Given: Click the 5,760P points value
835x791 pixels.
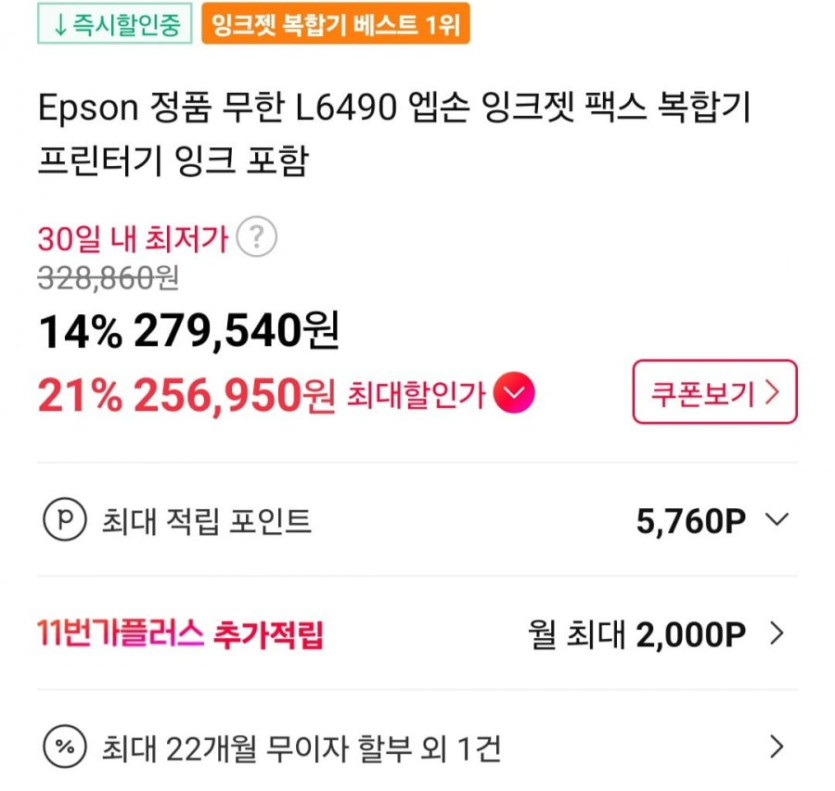Looking at the screenshot, I should click(x=691, y=521).
